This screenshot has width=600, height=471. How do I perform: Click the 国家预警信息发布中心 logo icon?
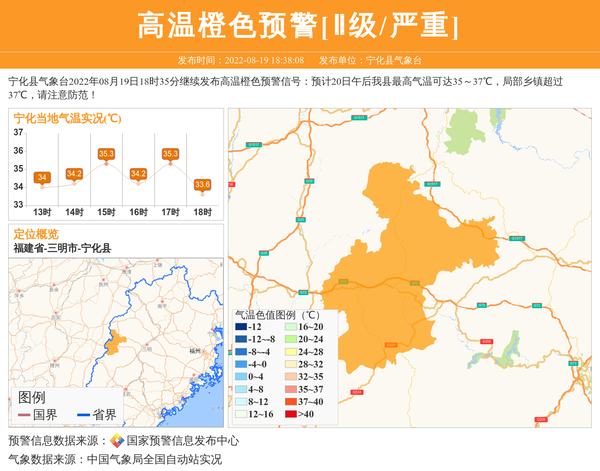117,441
